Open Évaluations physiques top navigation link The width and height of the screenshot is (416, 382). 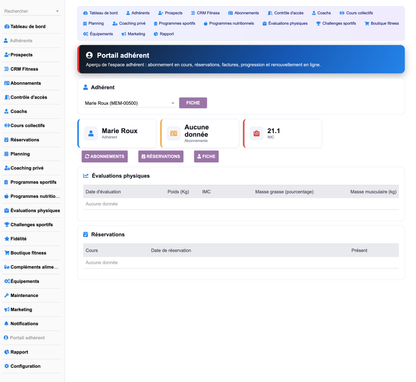pyautogui.click(x=285, y=23)
